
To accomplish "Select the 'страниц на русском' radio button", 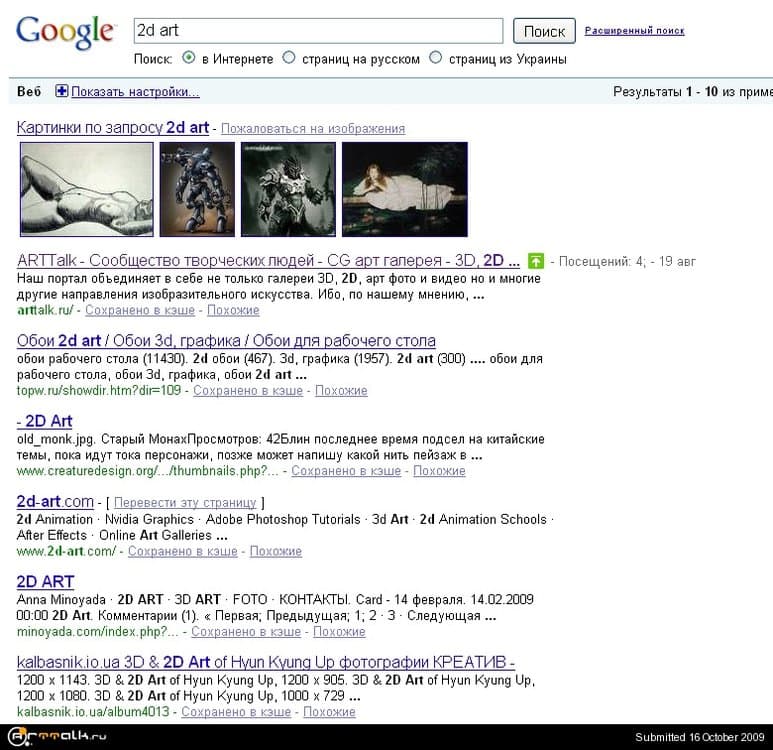I will click(289, 58).
